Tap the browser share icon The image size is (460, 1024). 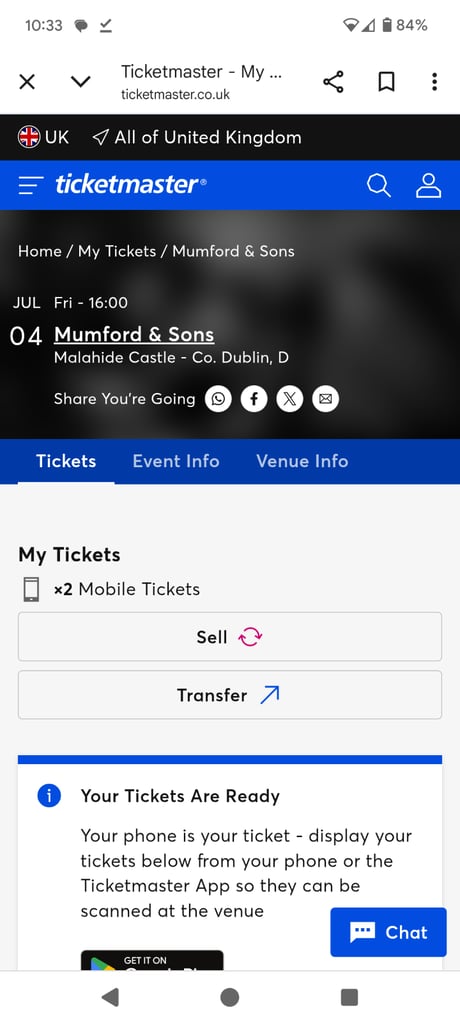coord(333,82)
